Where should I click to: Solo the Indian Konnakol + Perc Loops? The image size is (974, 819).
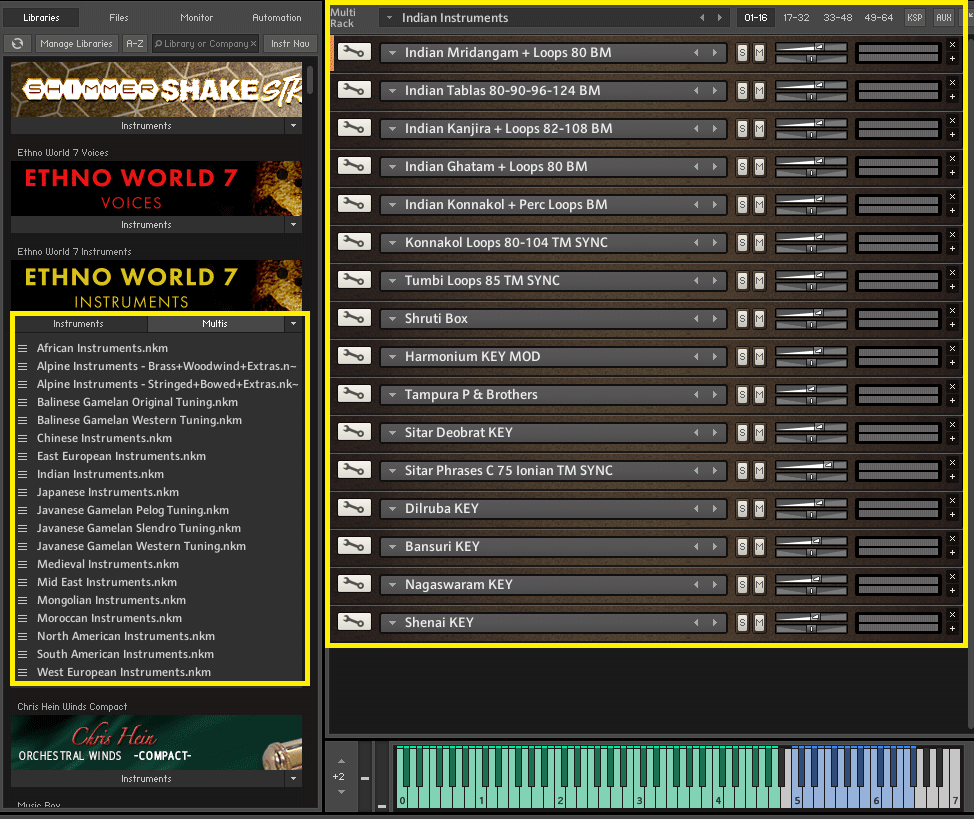point(742,205)
